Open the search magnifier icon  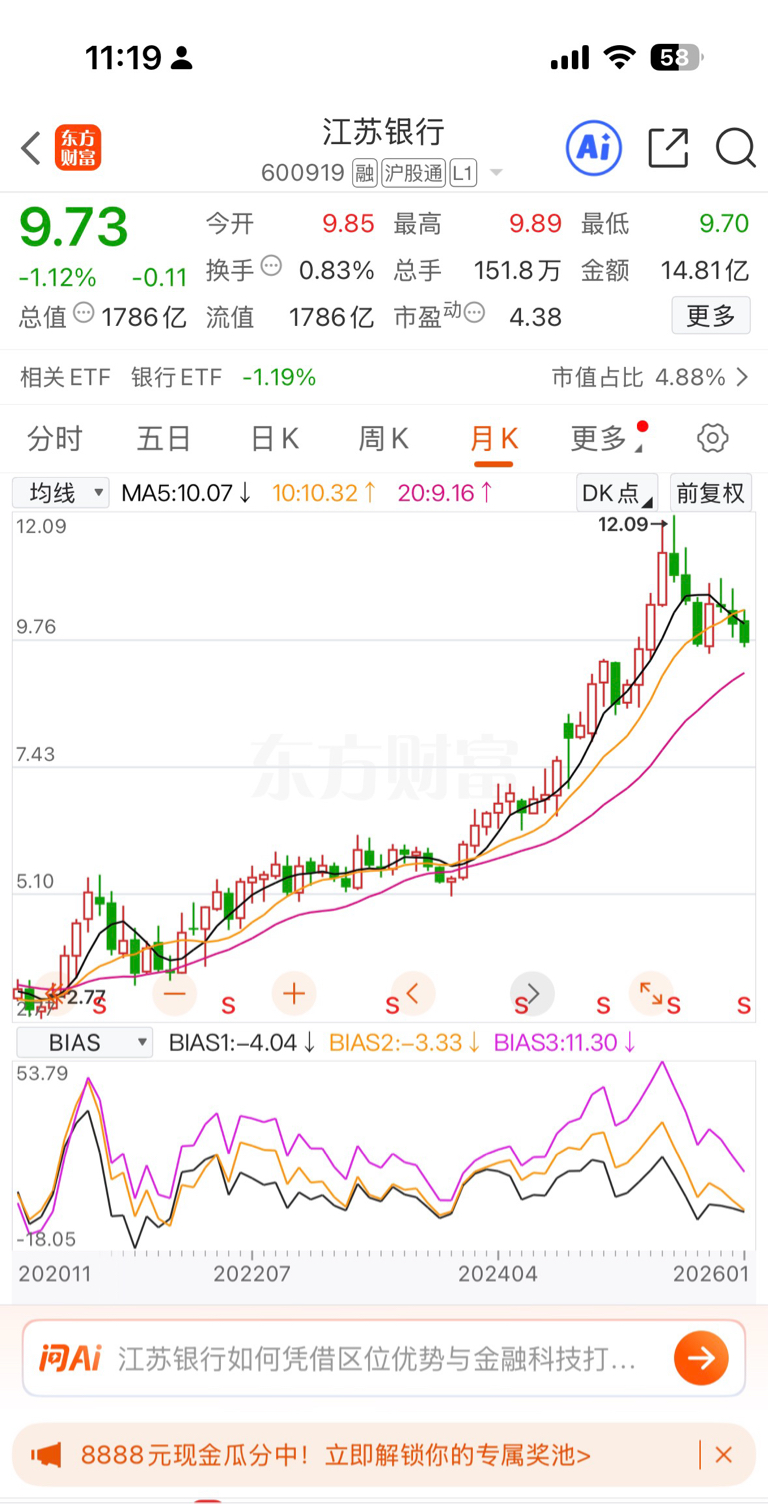point(735,148)
